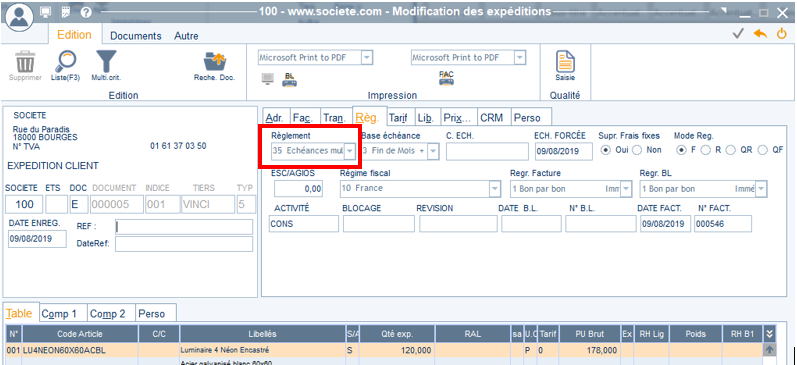Click the LU4NEON60X60ACBL article code cell

point(80,350)
